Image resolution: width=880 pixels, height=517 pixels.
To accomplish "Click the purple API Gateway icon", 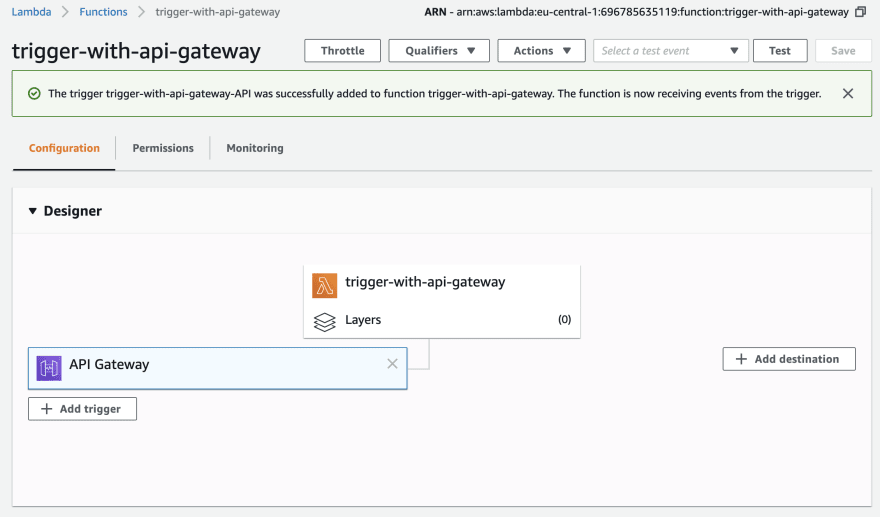I will [49, 368].
